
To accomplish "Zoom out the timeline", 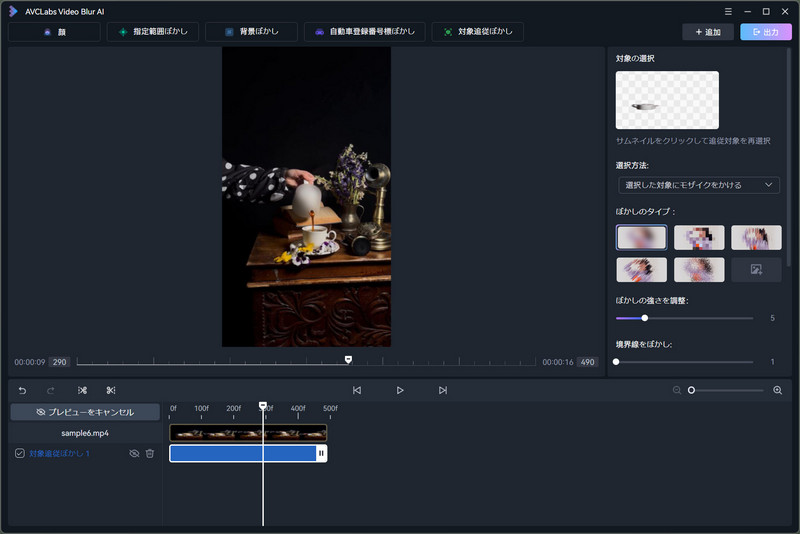I will click(x=677, y=390).
